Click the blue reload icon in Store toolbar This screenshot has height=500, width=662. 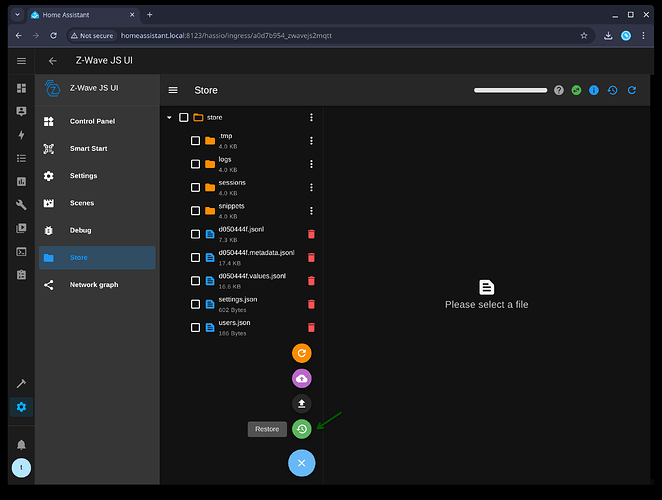tap(632, 90)
